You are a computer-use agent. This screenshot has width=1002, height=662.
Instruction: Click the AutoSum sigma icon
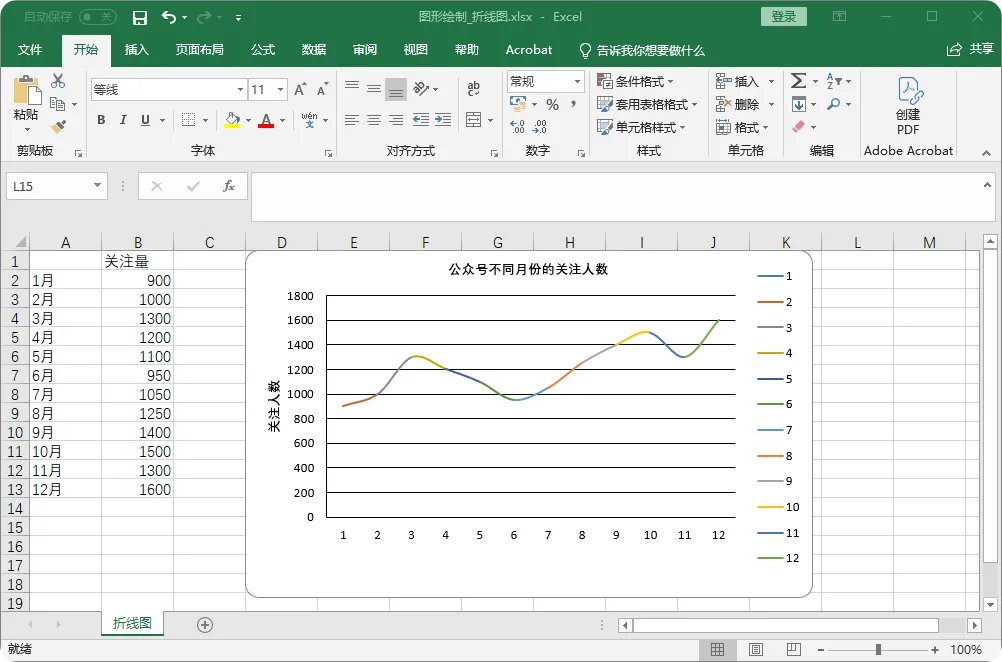[x=798, y=81]
